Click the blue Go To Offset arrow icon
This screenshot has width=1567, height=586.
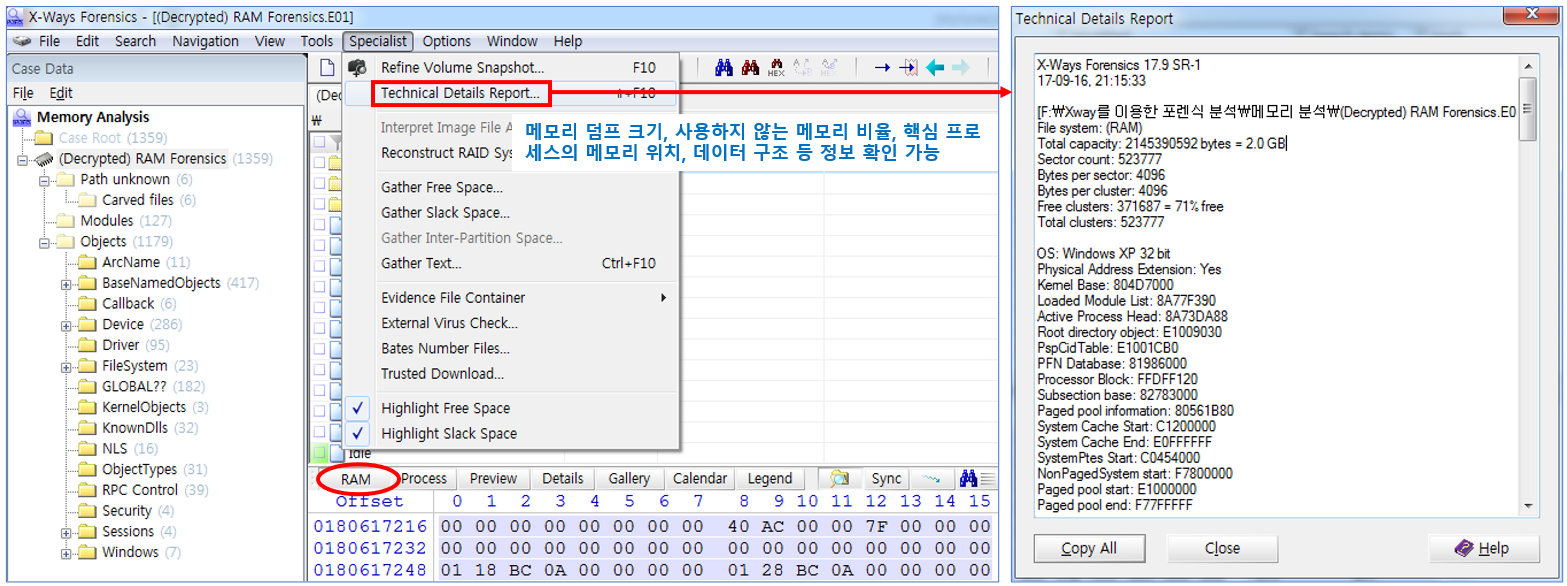pyautogui.click(x=882, y=67)
